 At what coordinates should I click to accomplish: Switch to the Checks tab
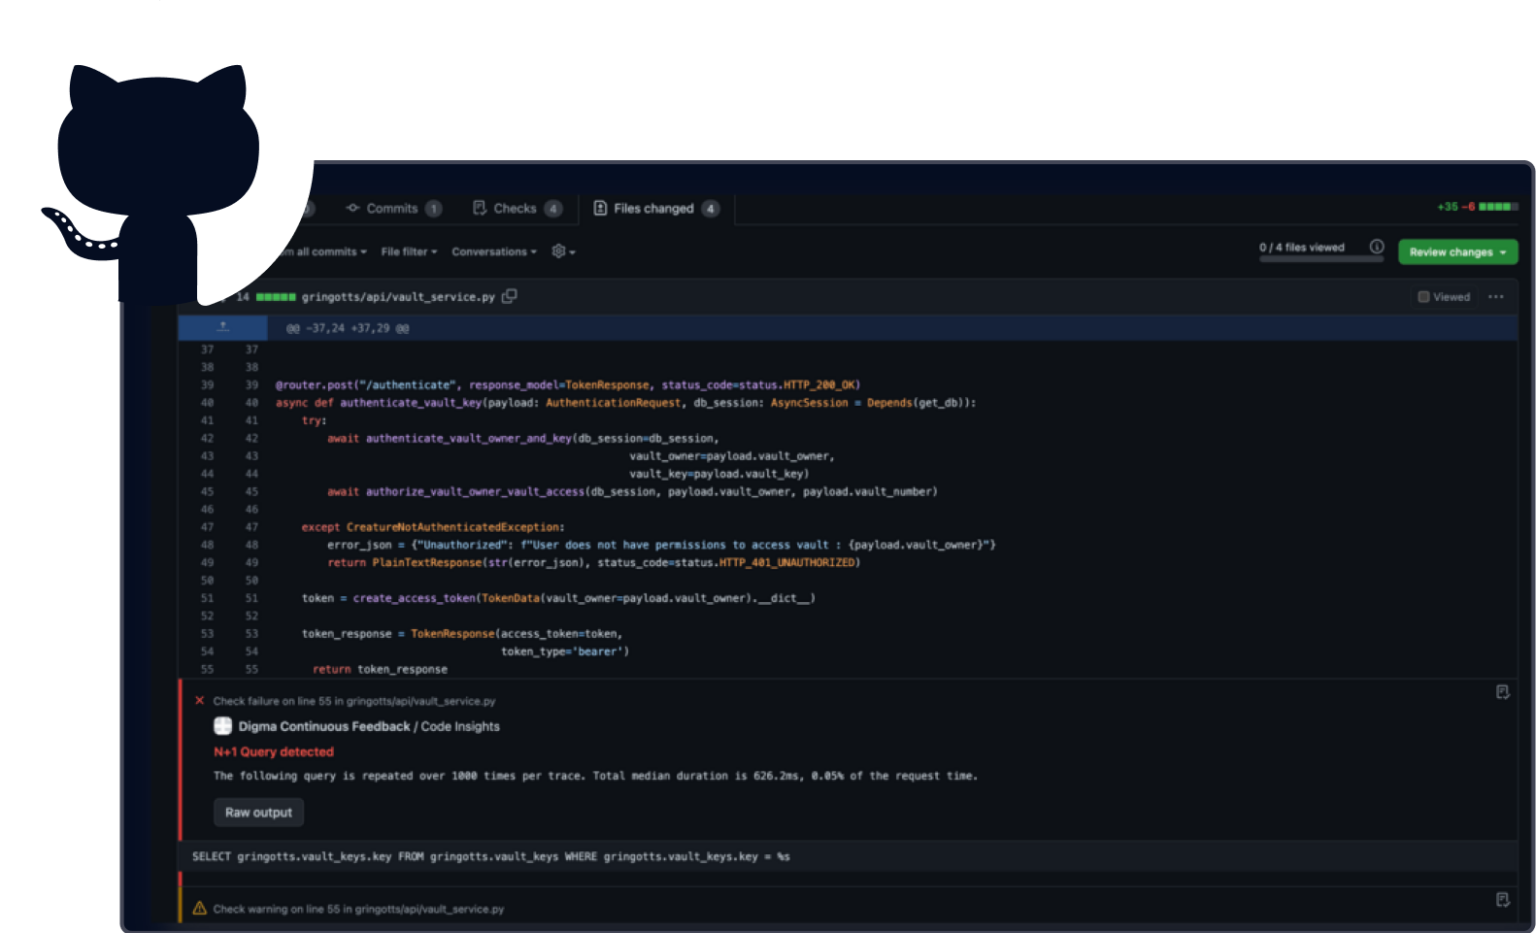(515, 208)
